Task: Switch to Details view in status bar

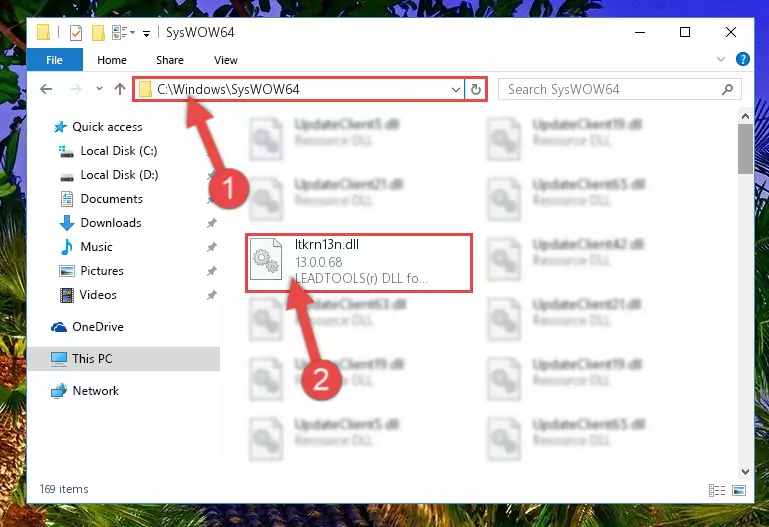Action: (717, 490)
